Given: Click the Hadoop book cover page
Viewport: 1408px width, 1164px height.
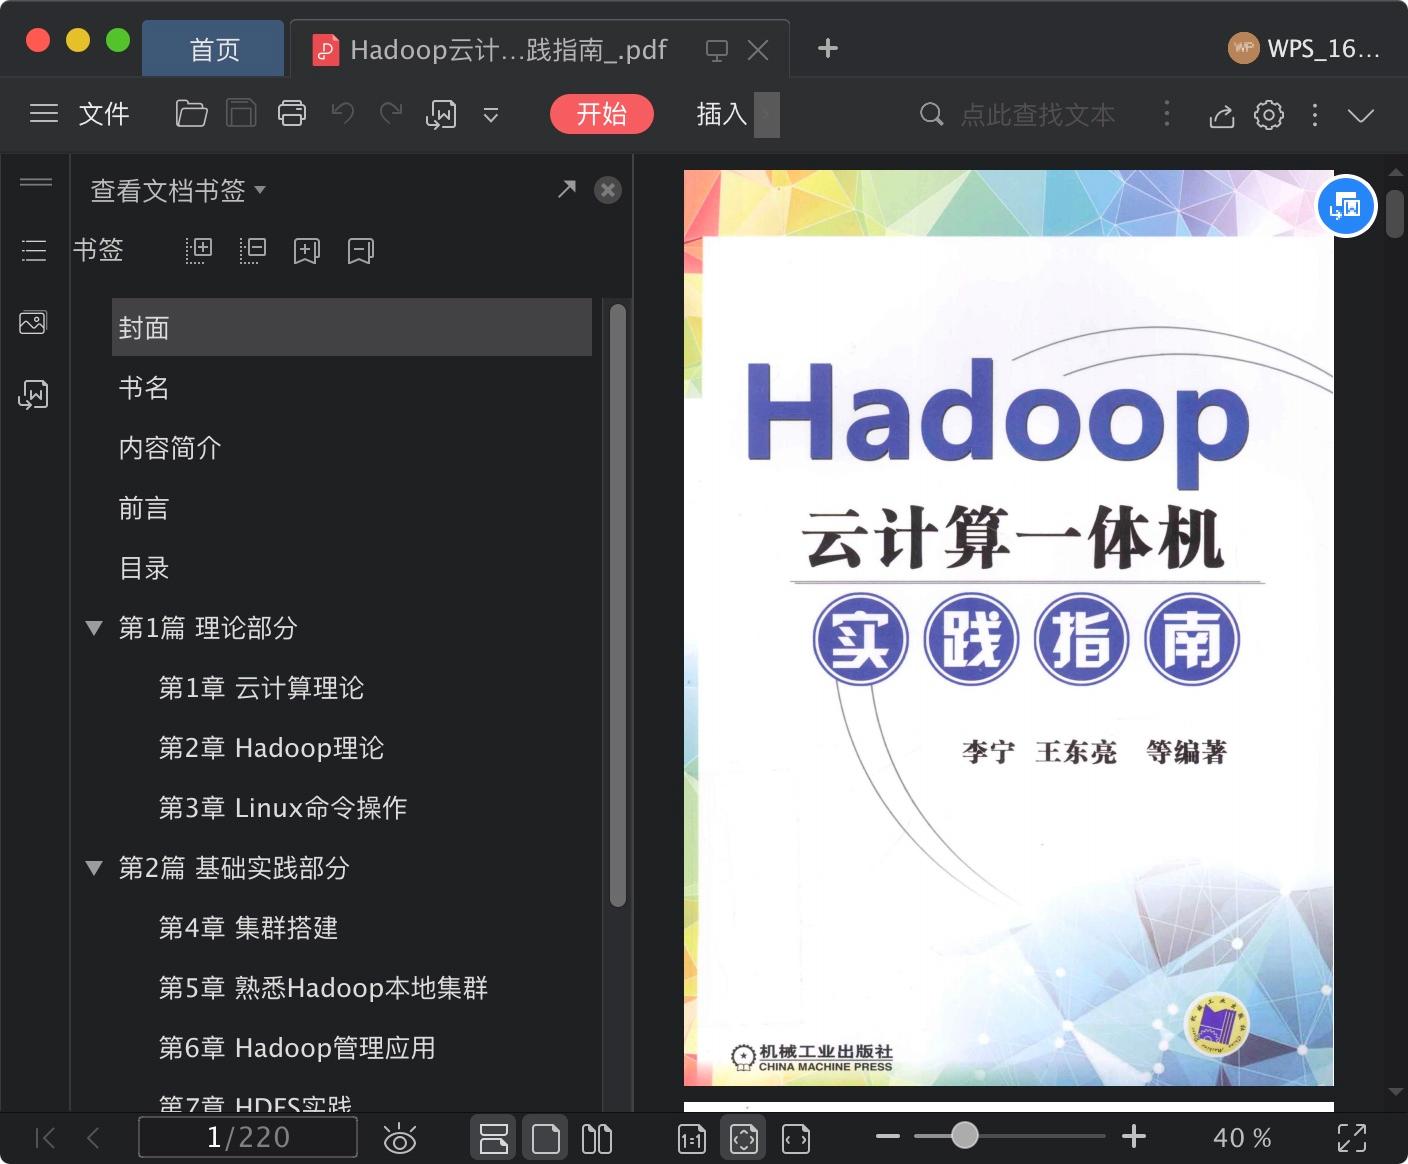Looking at the screenshot, I should (1008, 627).
